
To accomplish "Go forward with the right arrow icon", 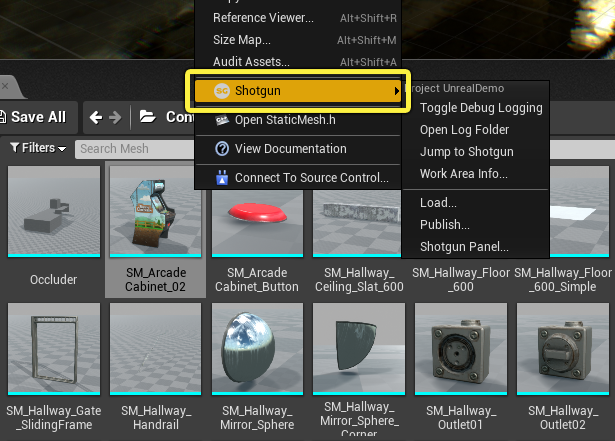I will 115,117.
